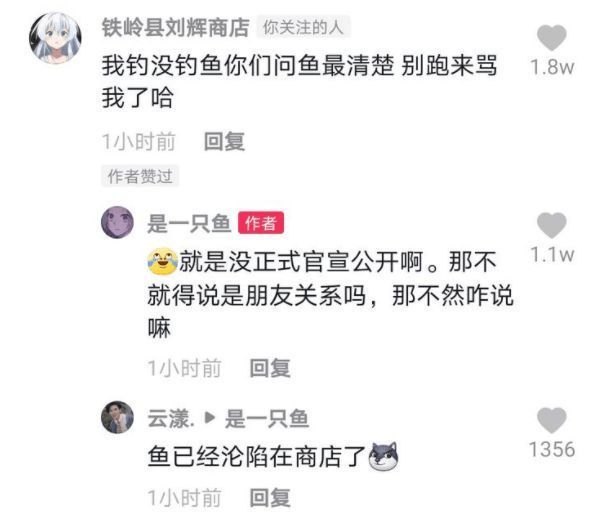Image resolution: width=604 pixels, height=515 pixels.
Task: Reply to 云漾's comment about 商店
Action: point(270,497)
